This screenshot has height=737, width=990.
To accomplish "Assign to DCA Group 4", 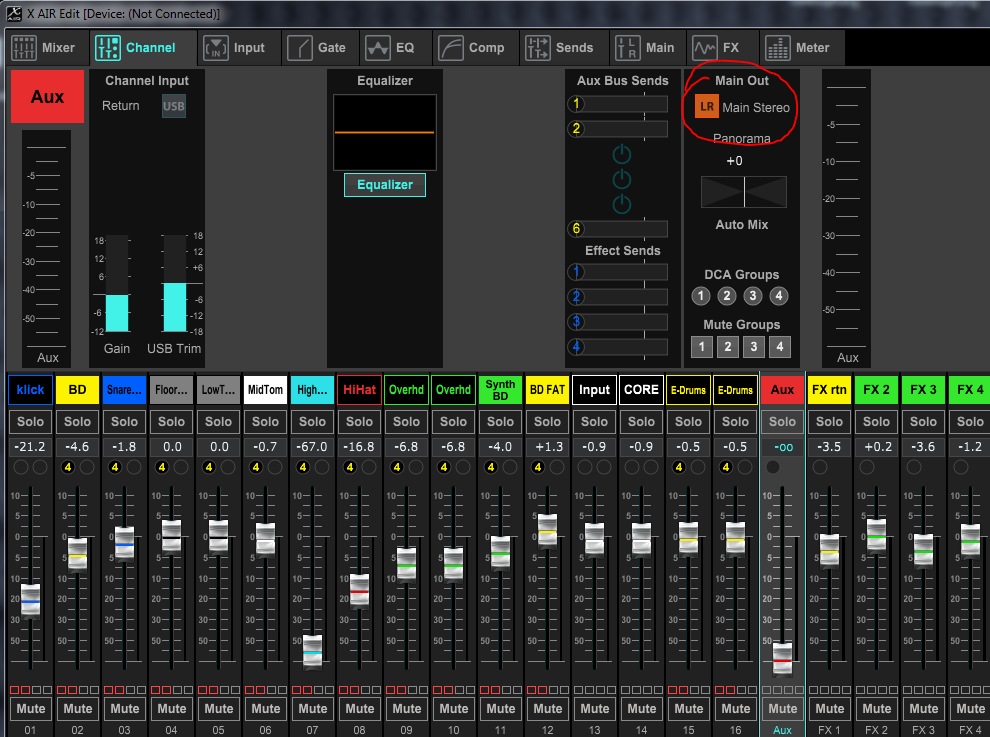I will point(779,296).
